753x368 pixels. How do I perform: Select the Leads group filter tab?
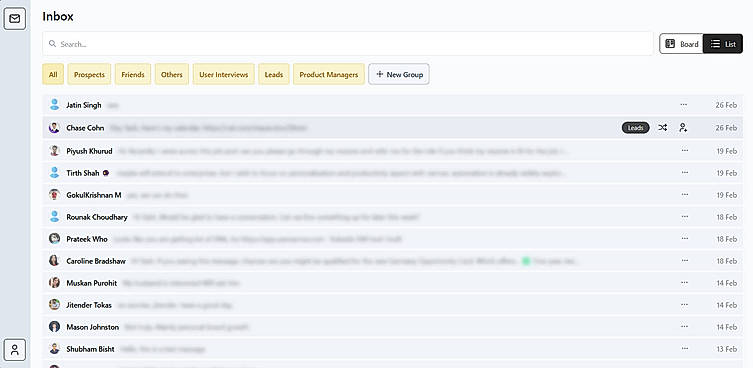click(x=274, y=74)
